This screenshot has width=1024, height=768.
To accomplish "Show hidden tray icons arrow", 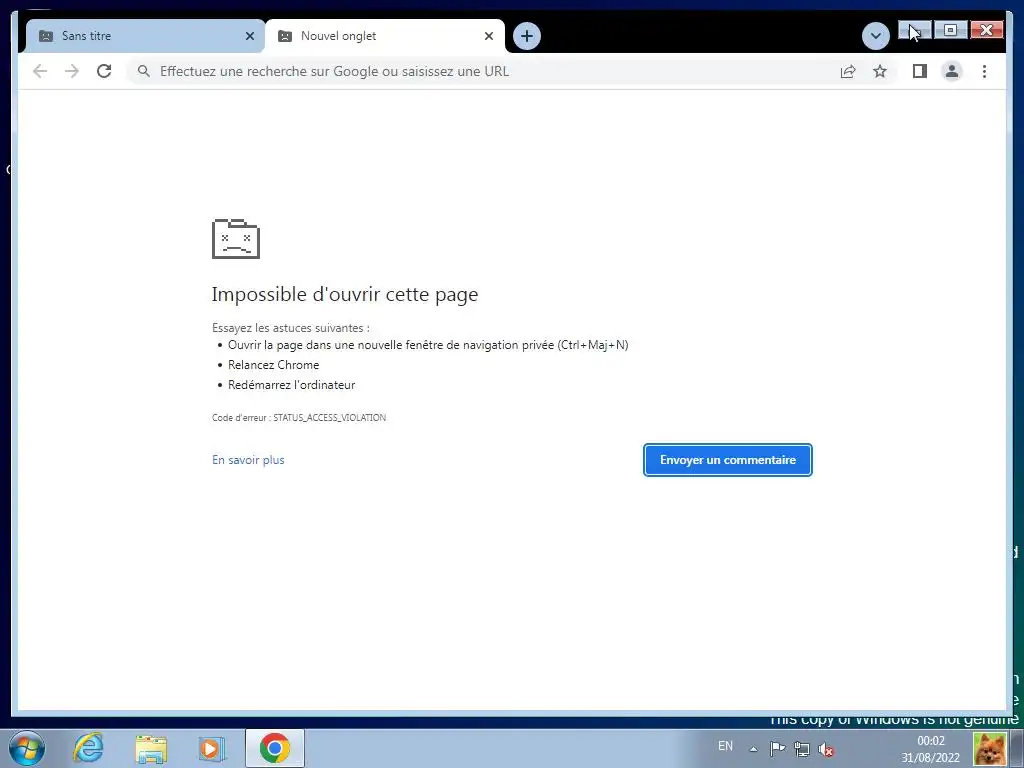I will click(x=754, y=749).
